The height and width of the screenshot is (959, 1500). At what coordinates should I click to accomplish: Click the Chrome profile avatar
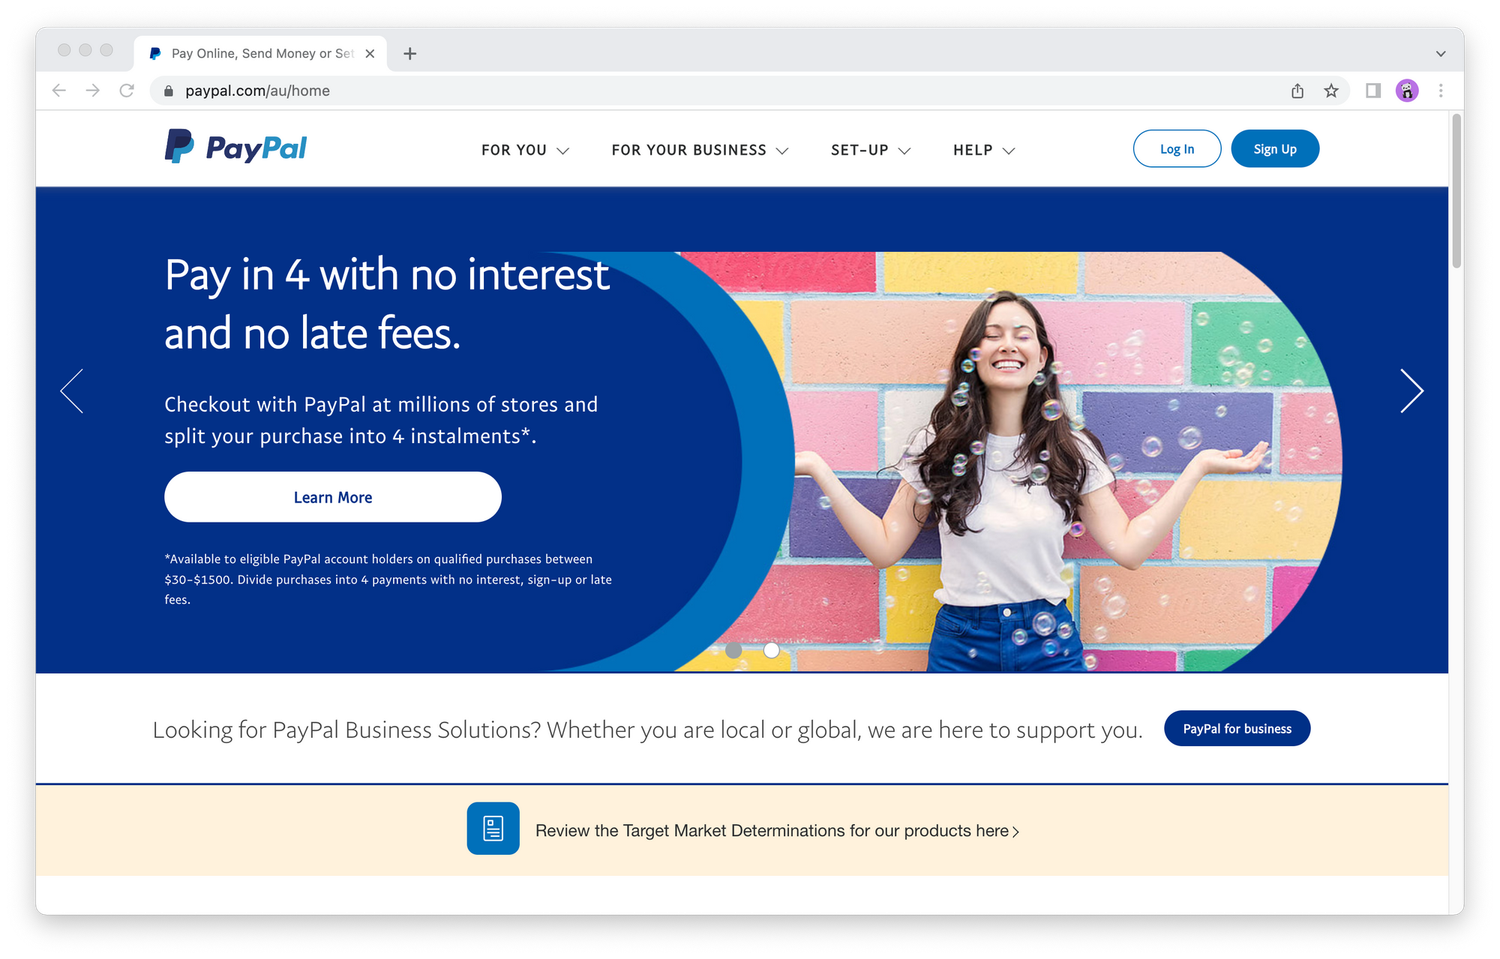pos(1407,91)
